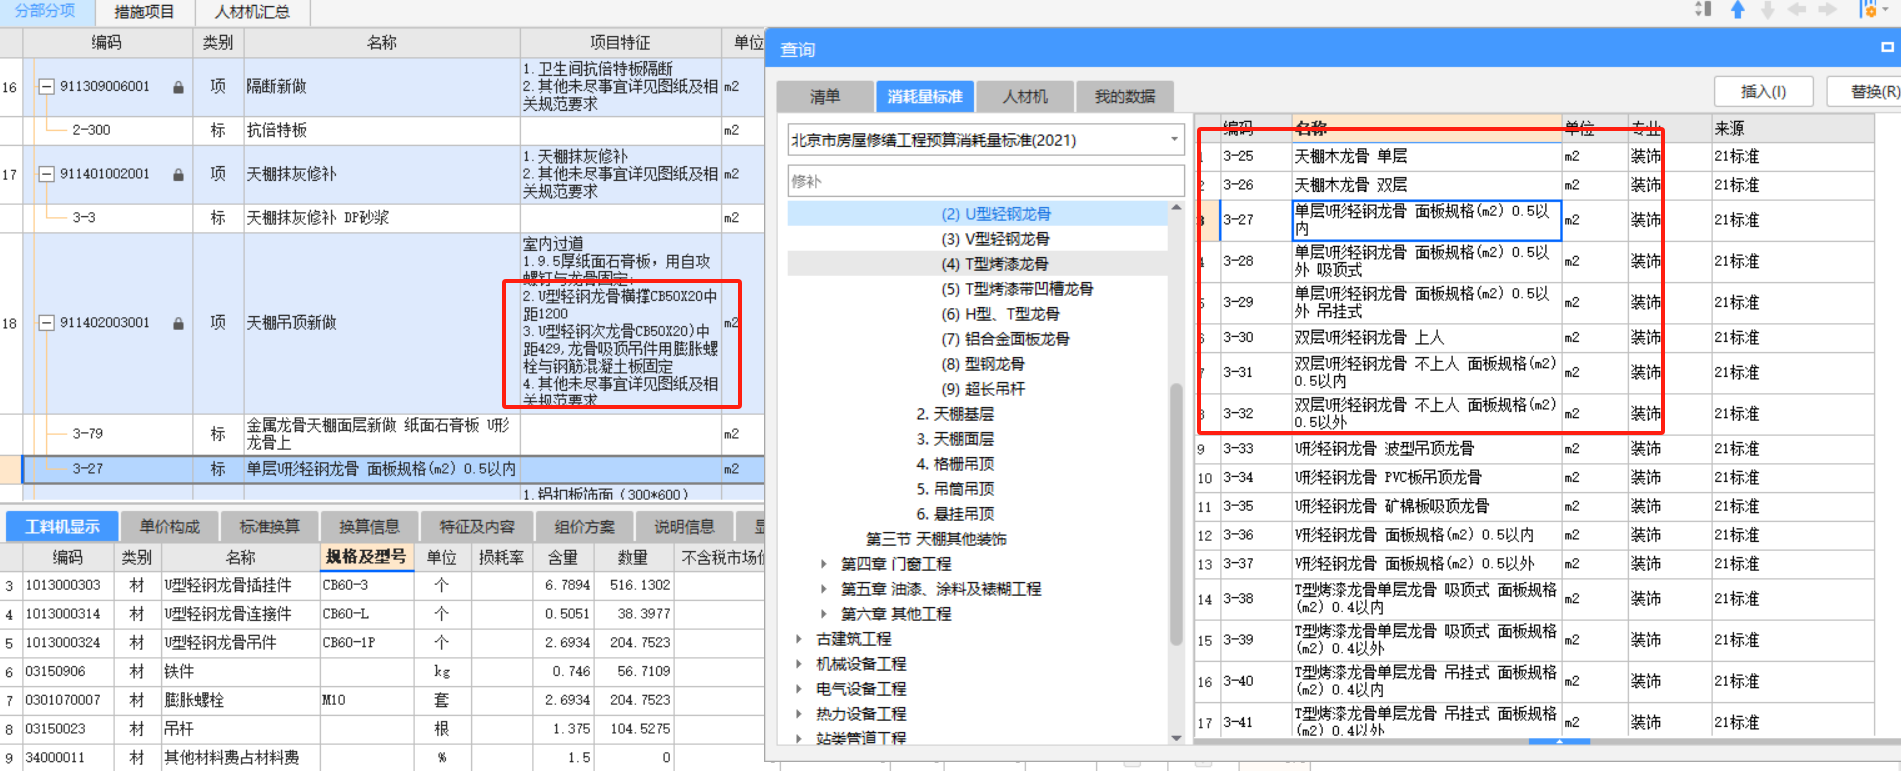Image resolution: width=1901 pixels, height=771 pixels.
Task: Click the gray move-down arrow icon
Action: pyautogui.click(x=1767, y=10)
